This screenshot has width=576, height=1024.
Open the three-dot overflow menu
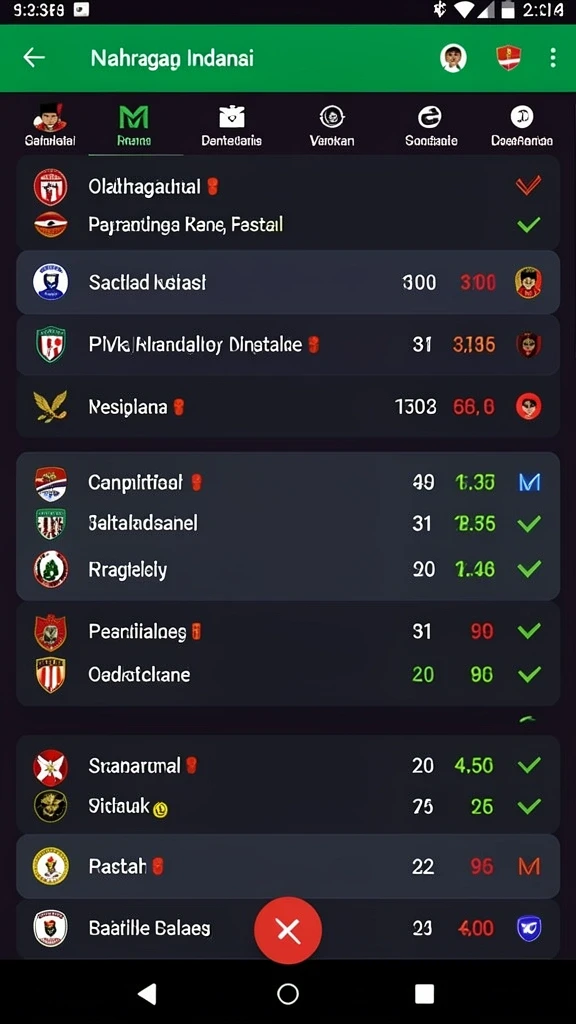pyautogui.click(x=552, y=57)
